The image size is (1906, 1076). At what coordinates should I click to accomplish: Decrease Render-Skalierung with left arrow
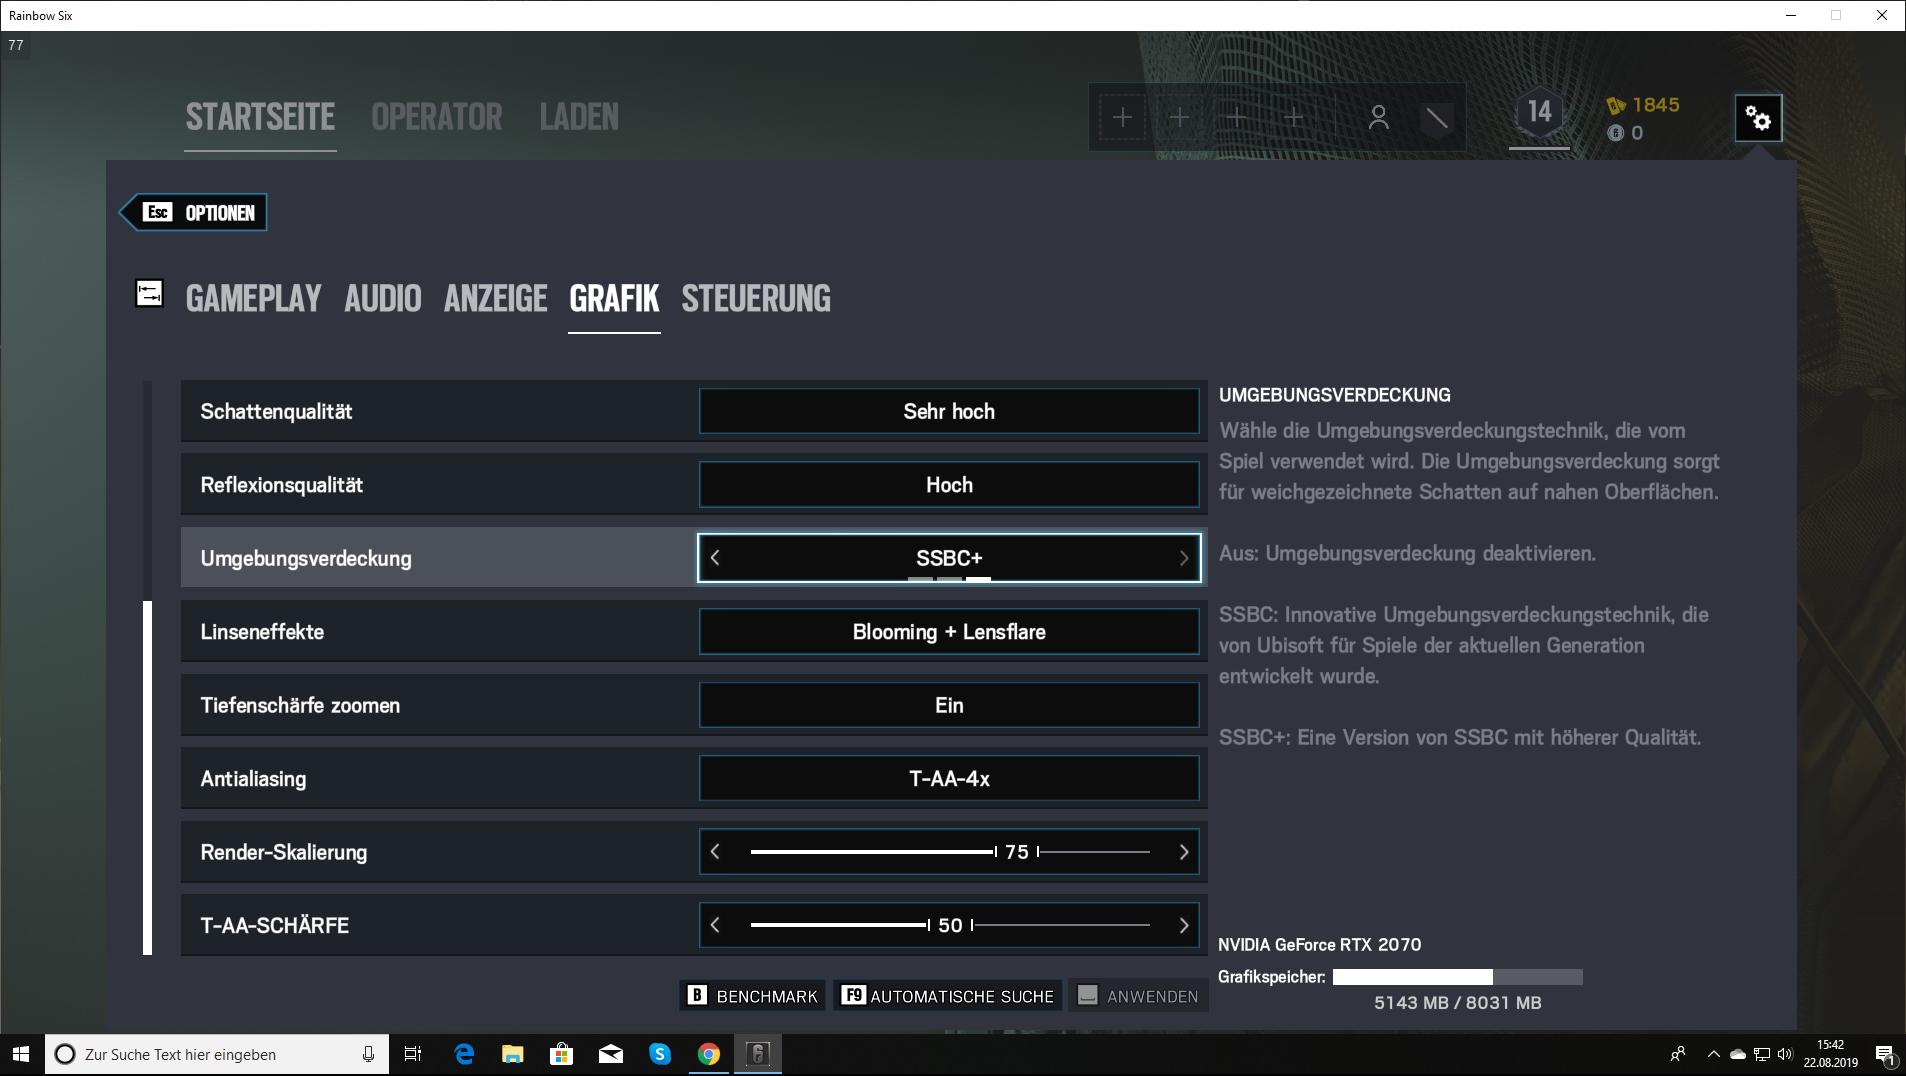pyautogui.click(x=715, y=852)
